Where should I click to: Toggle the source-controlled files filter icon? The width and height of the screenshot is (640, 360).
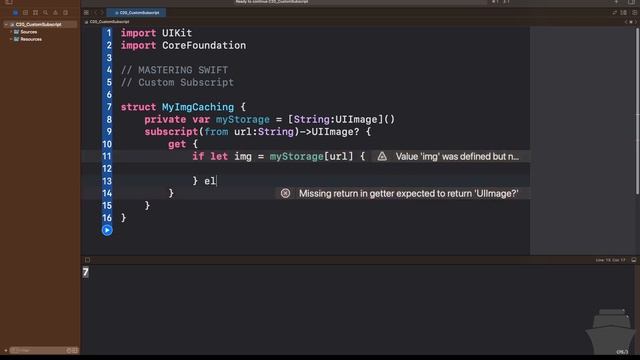pos(75,350)
